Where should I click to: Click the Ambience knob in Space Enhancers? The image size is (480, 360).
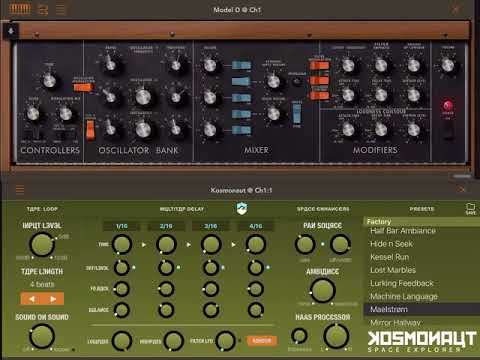(x=322, y=290)
